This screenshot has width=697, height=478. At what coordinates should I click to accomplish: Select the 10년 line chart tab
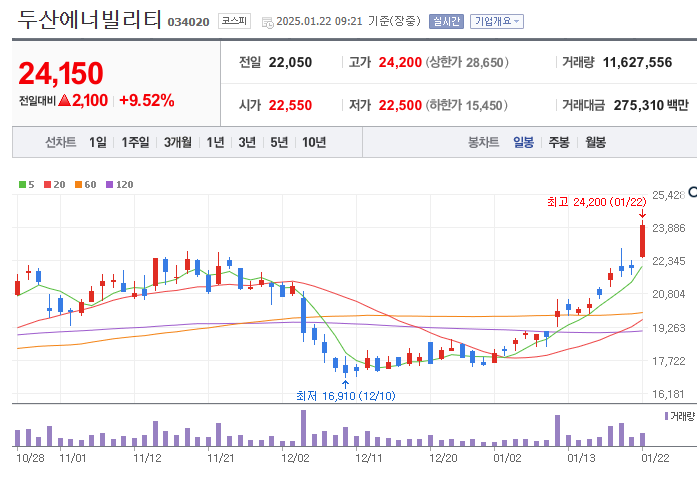tap(314, 142)
